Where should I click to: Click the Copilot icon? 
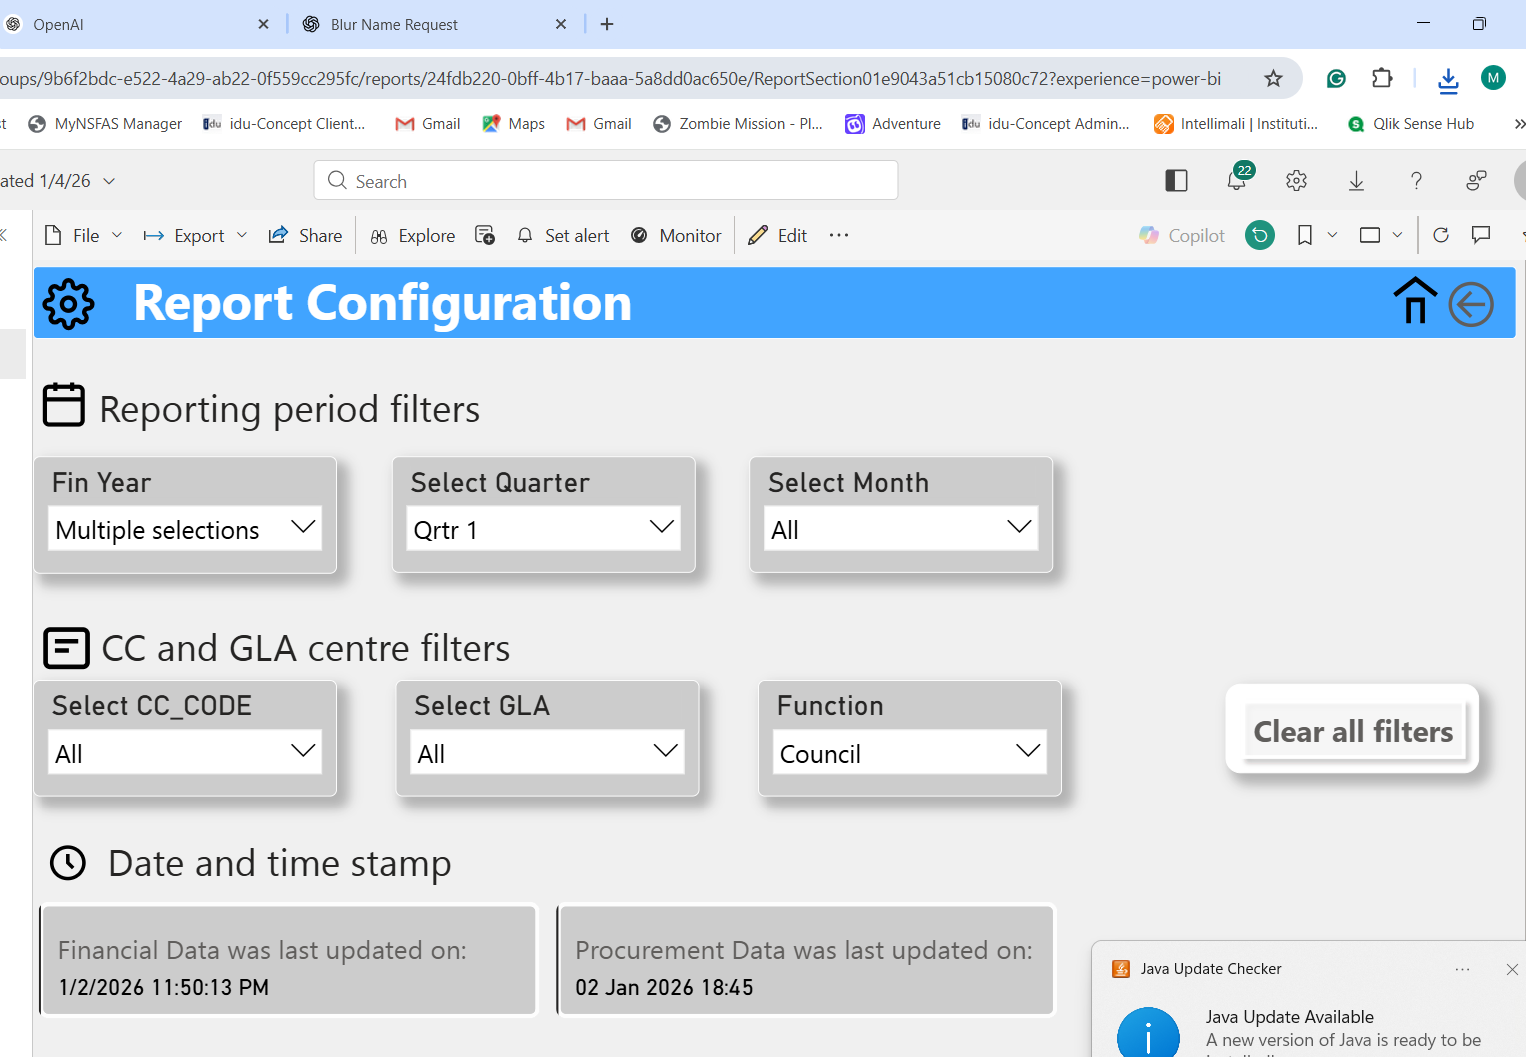coord(1150,235)
